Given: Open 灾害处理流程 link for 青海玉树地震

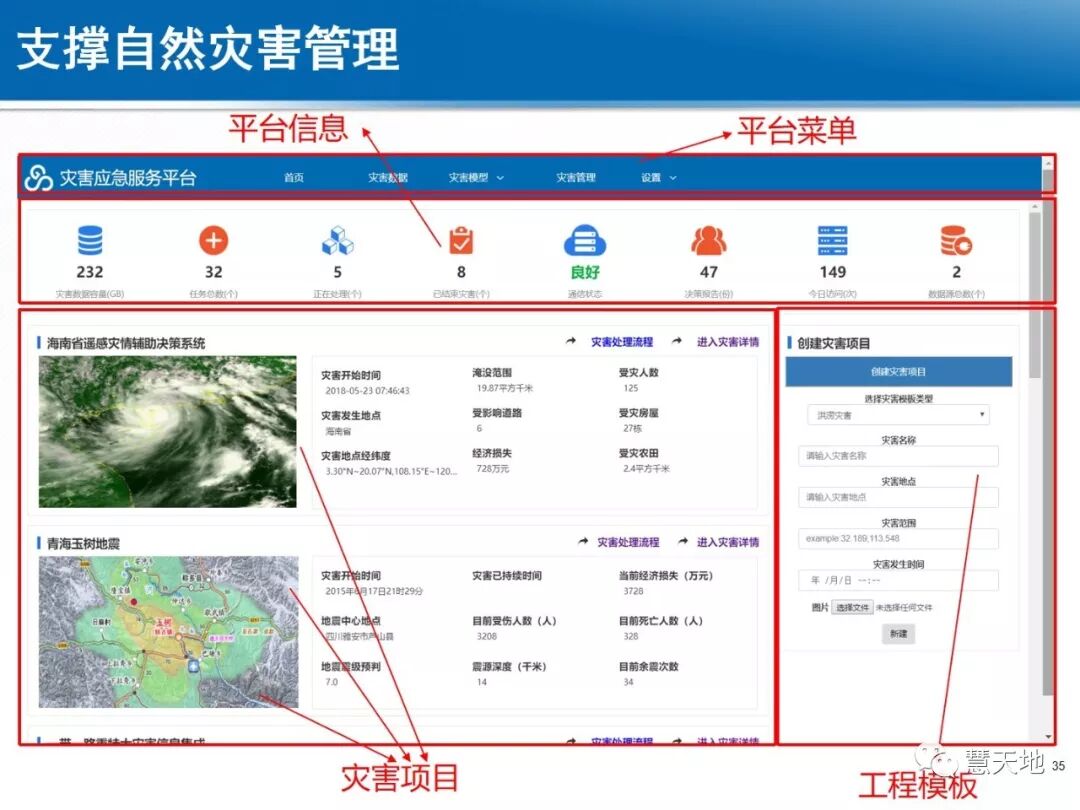Looking at the screenshot, I should click(x=628, y=542).
